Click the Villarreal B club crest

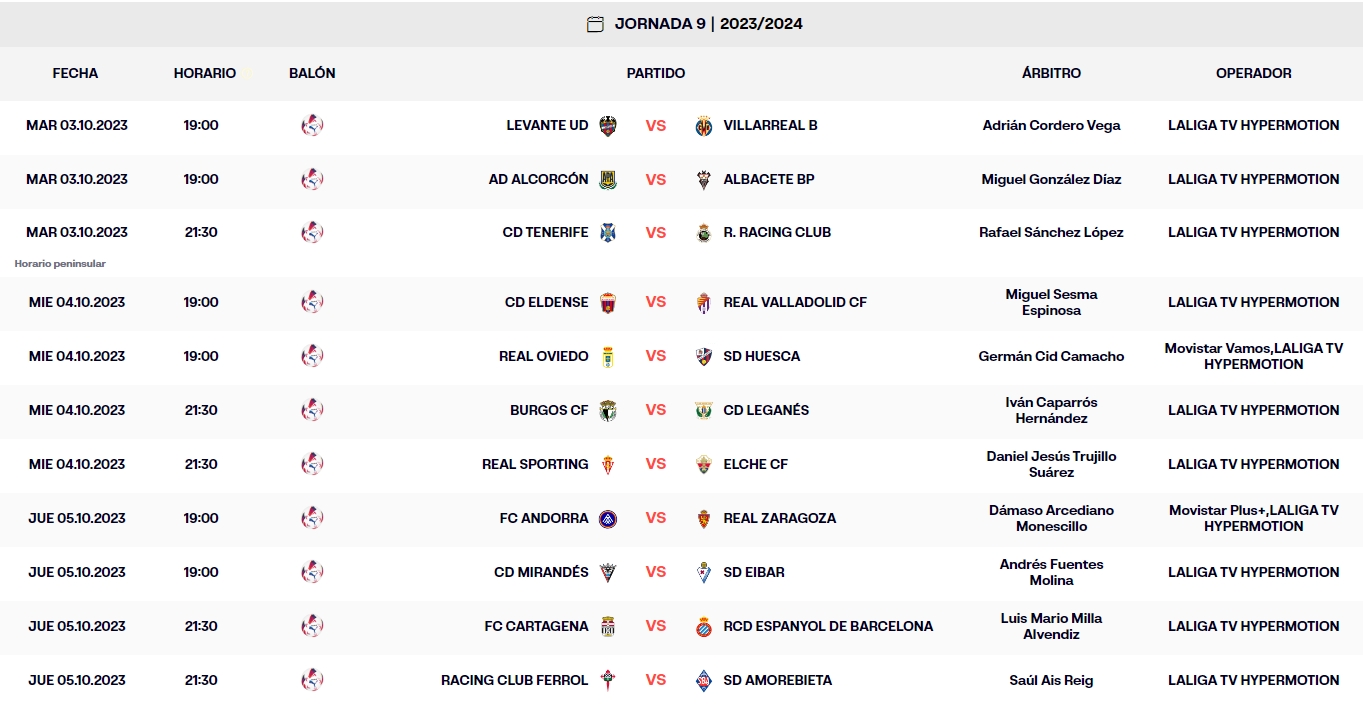(704, 126)
